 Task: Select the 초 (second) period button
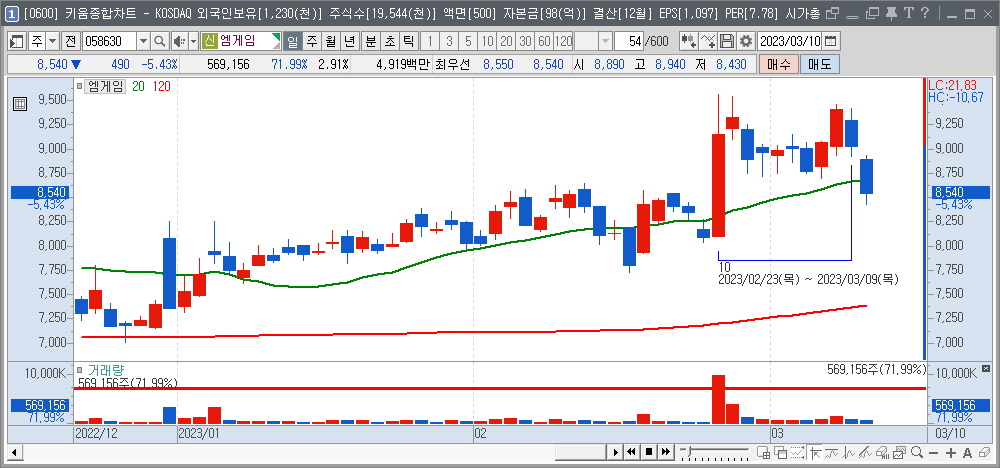(390, 42)
